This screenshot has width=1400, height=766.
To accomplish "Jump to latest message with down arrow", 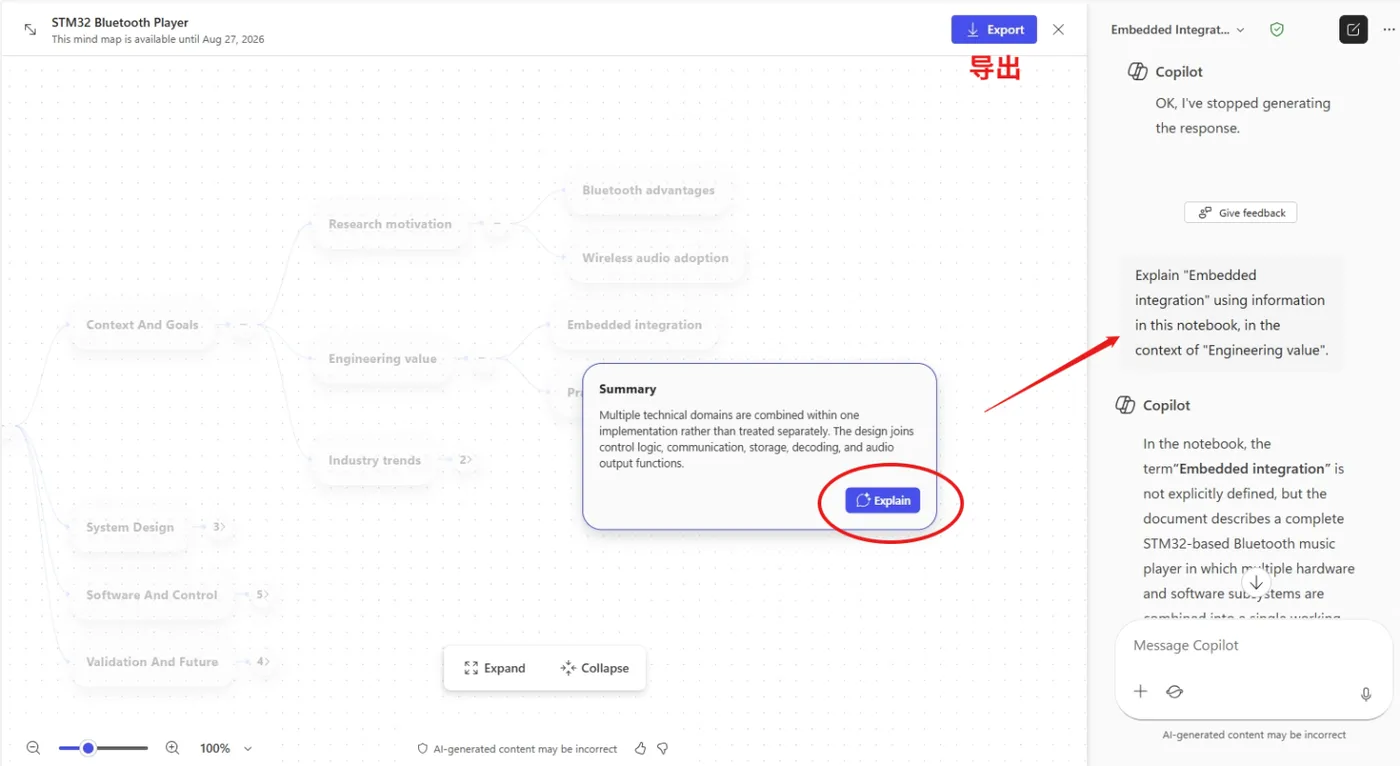I will click(x=1257, y=582).
